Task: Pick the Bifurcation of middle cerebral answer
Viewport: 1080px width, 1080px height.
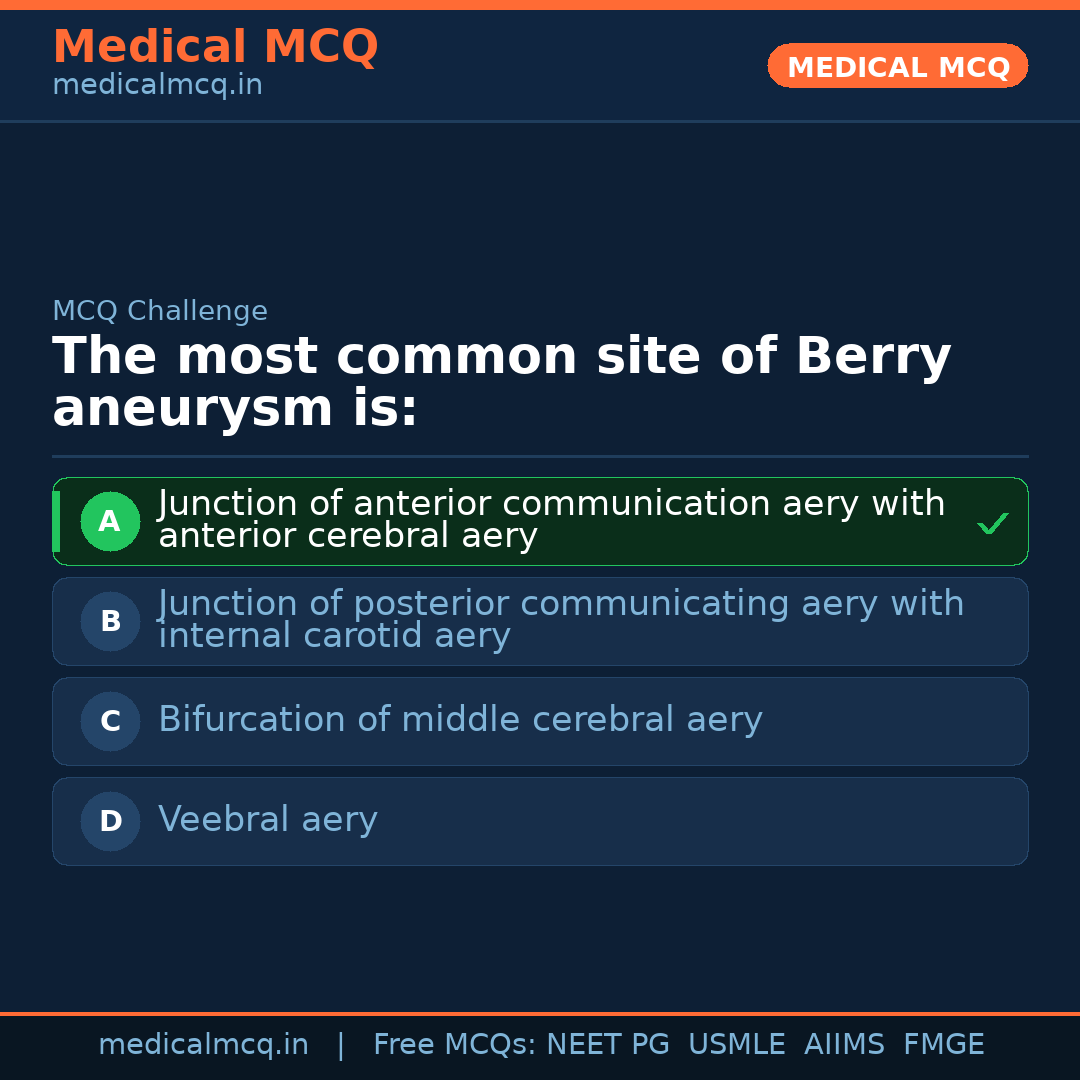Action: tap(460, 720)
